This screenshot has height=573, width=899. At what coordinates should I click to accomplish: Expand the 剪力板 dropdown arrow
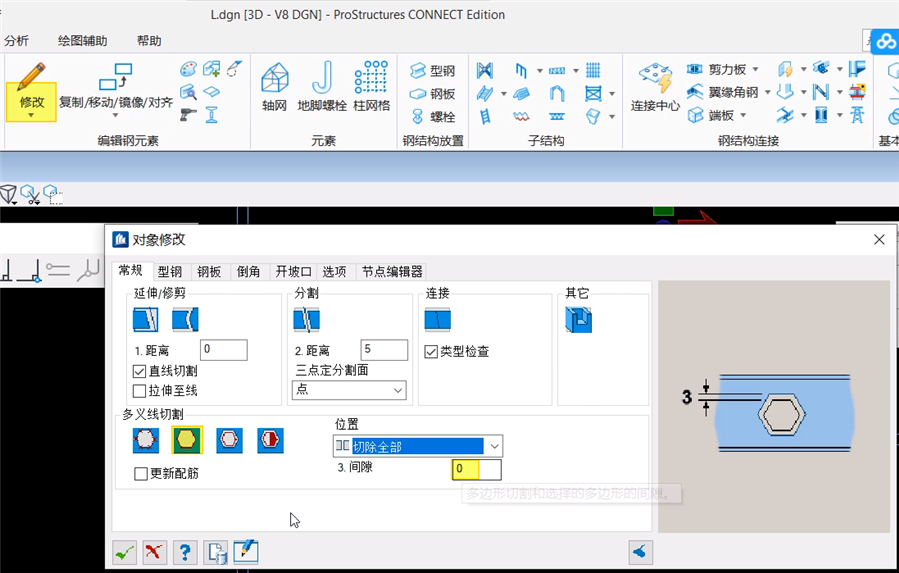tap(755, 69)
